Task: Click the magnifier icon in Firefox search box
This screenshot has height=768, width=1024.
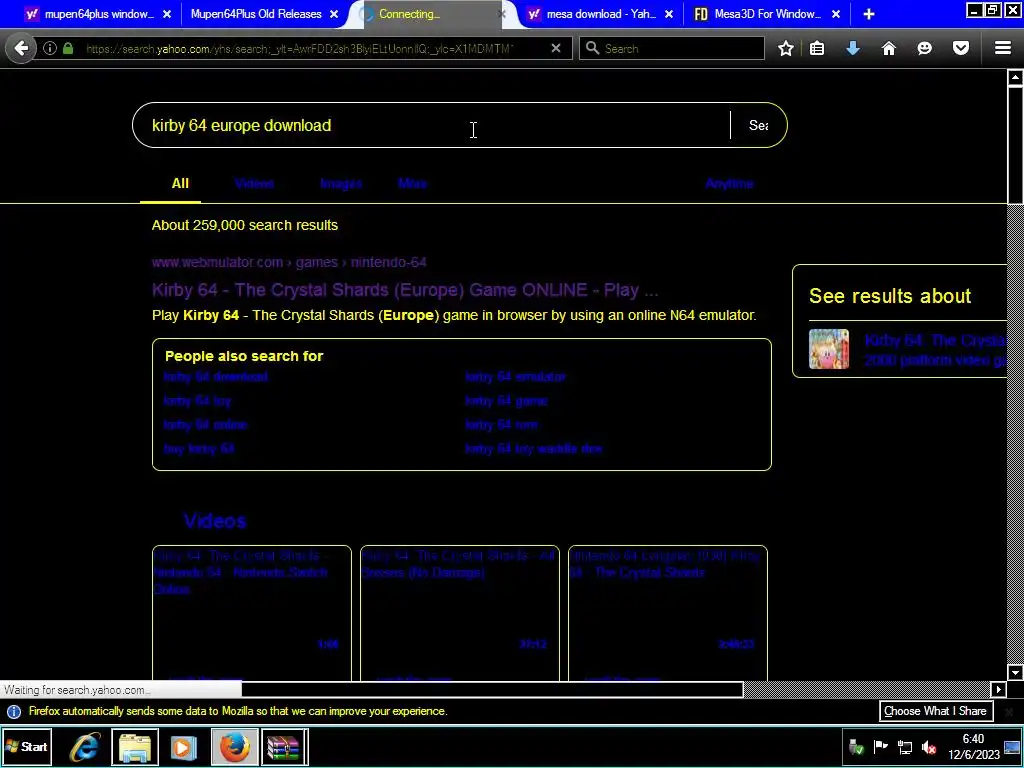Action: coord(592,48)
